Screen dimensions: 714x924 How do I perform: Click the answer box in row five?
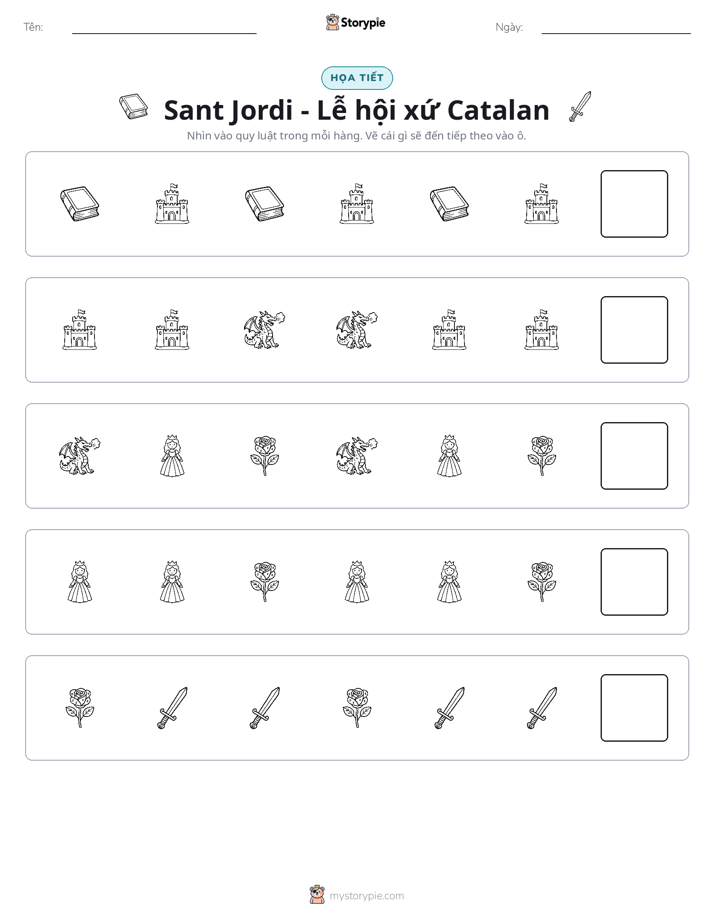point(634,708)
